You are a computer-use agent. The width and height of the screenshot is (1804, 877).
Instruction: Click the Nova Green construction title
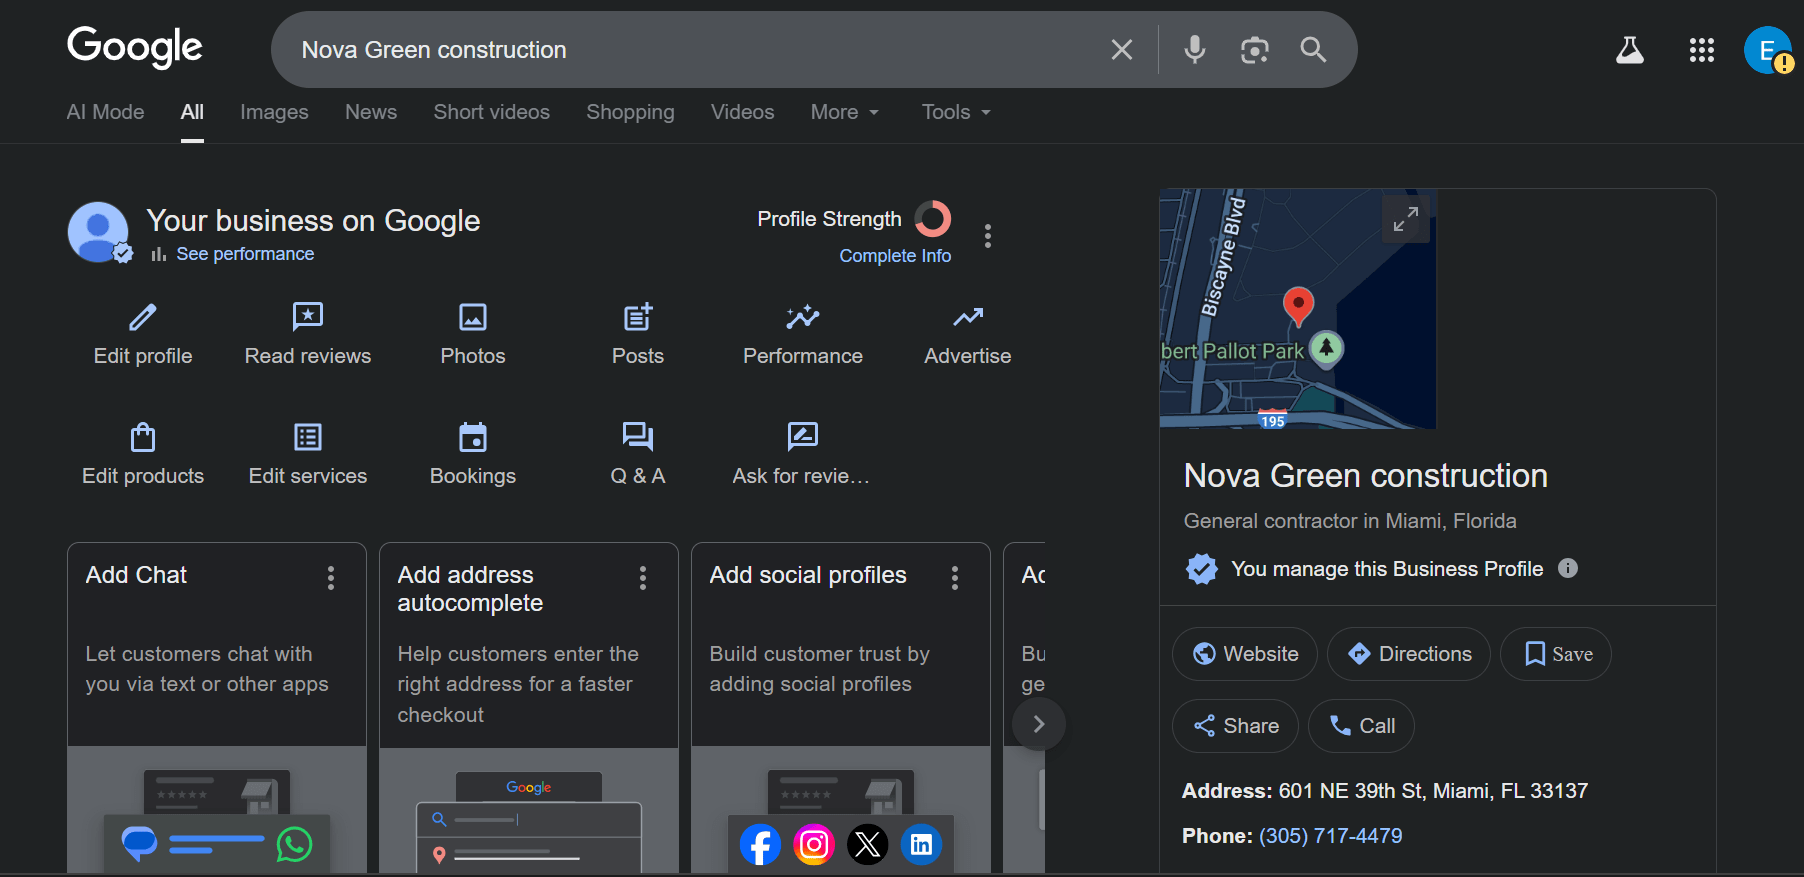(x=1366, y=476)
